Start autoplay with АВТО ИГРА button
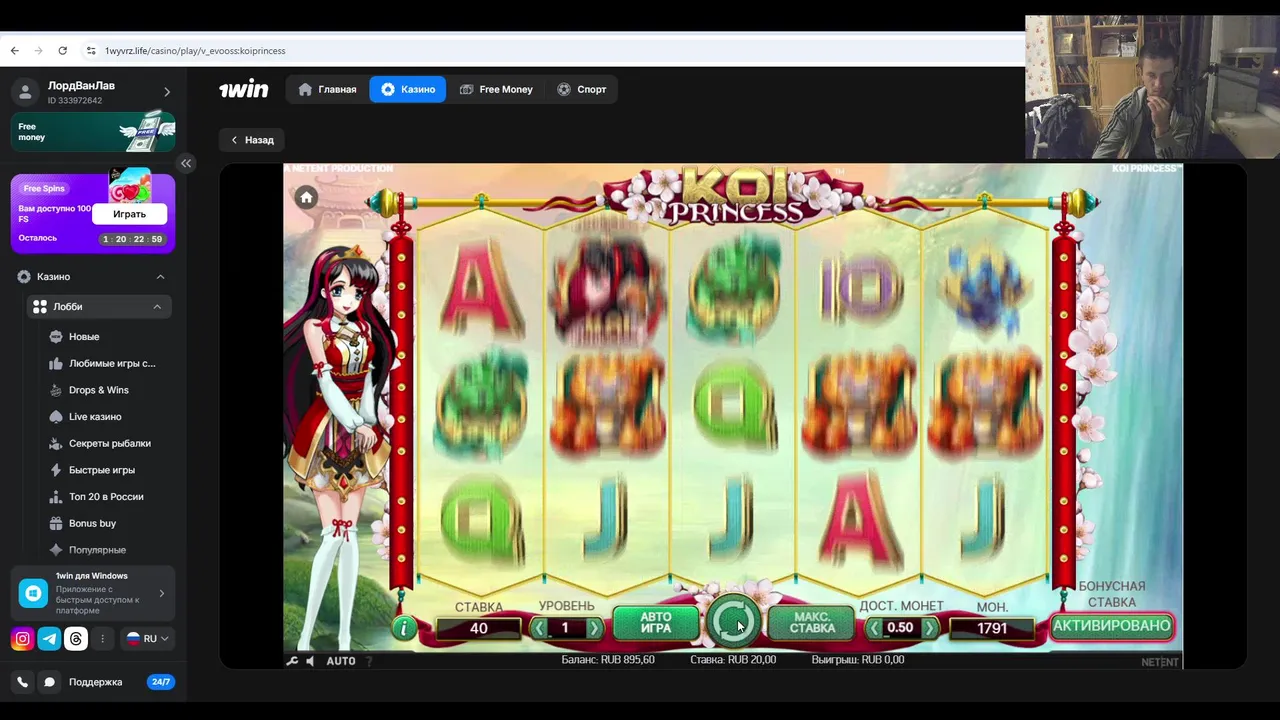This screenshot has height=720, width=1280. click(656, 623)
